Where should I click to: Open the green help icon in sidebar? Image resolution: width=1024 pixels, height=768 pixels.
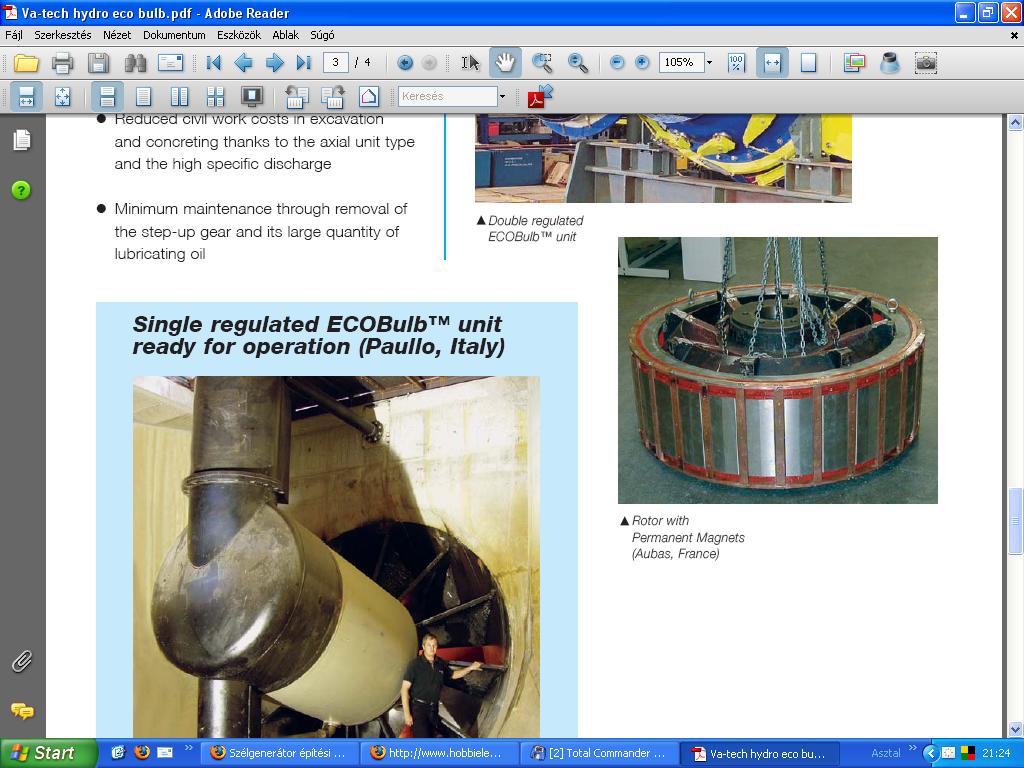pos(21,190)
